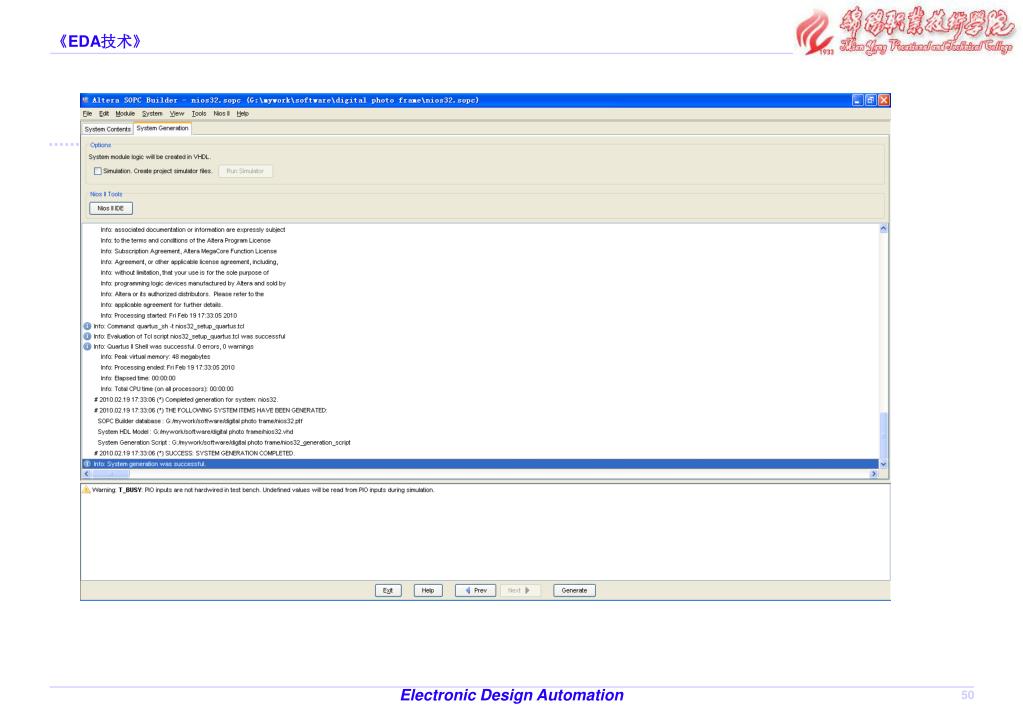Select the 'Peak virtual memory: 48 megabytes' line
Image resolution: width=1023 pixels, height=708 pixels.
tap(155, 357)
